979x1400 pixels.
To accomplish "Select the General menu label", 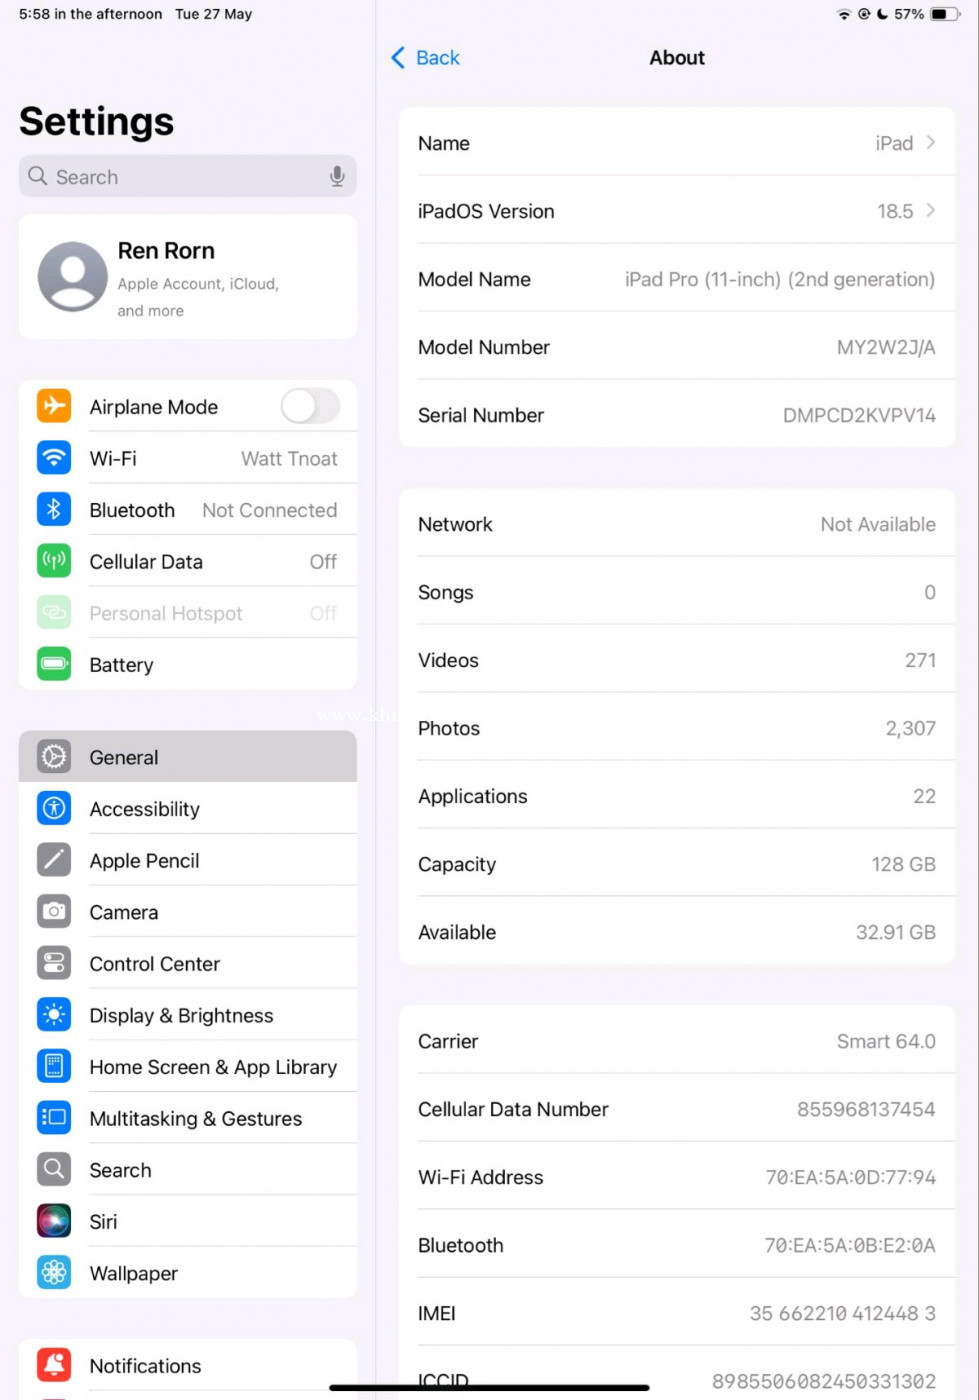I will (124, 757).
